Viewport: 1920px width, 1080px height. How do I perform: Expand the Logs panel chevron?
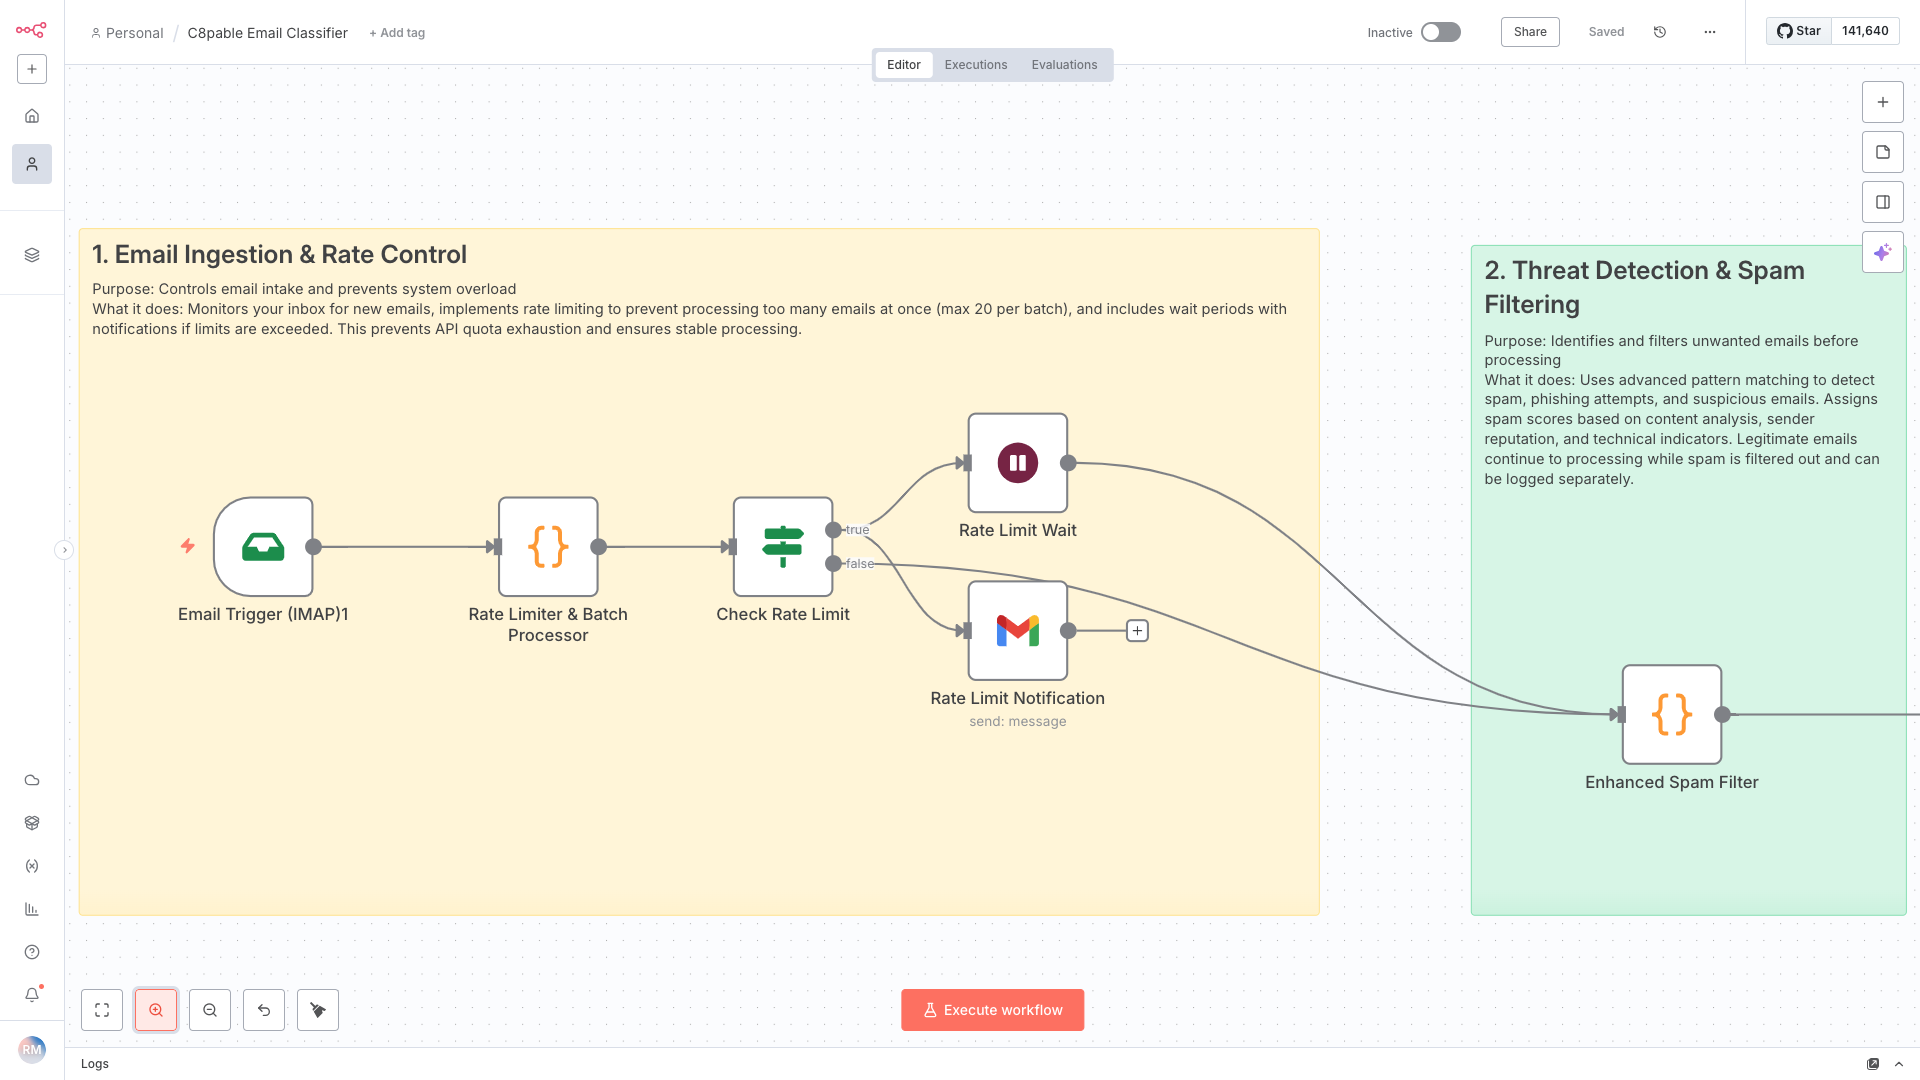pos(1899,1064)
